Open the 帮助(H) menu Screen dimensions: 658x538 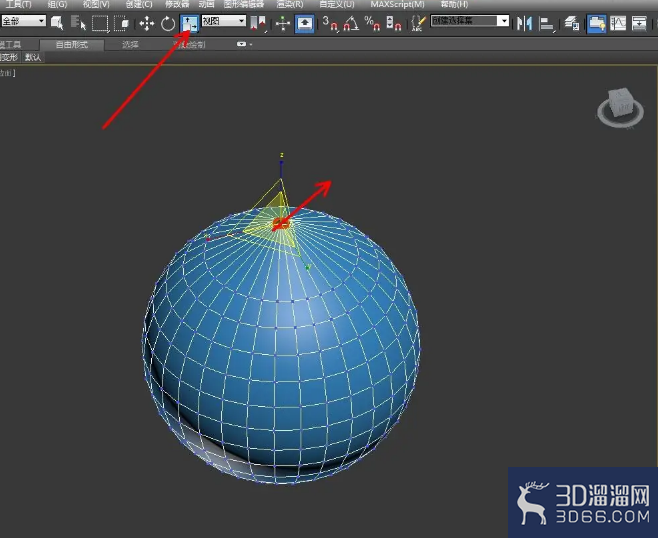click(454, 5)
